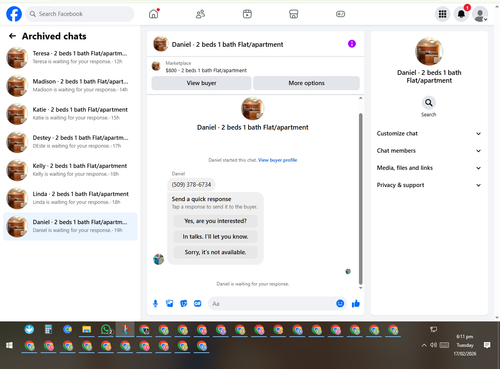This screenshot has width=500, height=369.
Task: Click View buyer button
Action: (x=201, y=83)
